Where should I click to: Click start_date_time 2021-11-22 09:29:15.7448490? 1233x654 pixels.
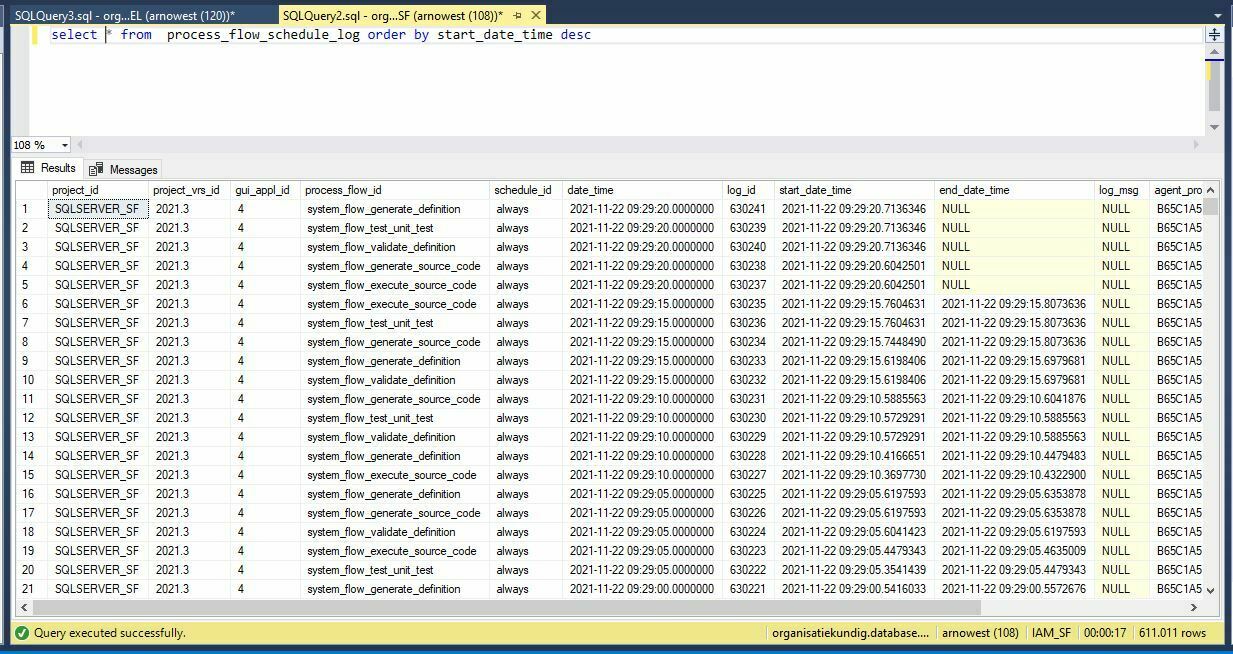(x=855, y=342)
